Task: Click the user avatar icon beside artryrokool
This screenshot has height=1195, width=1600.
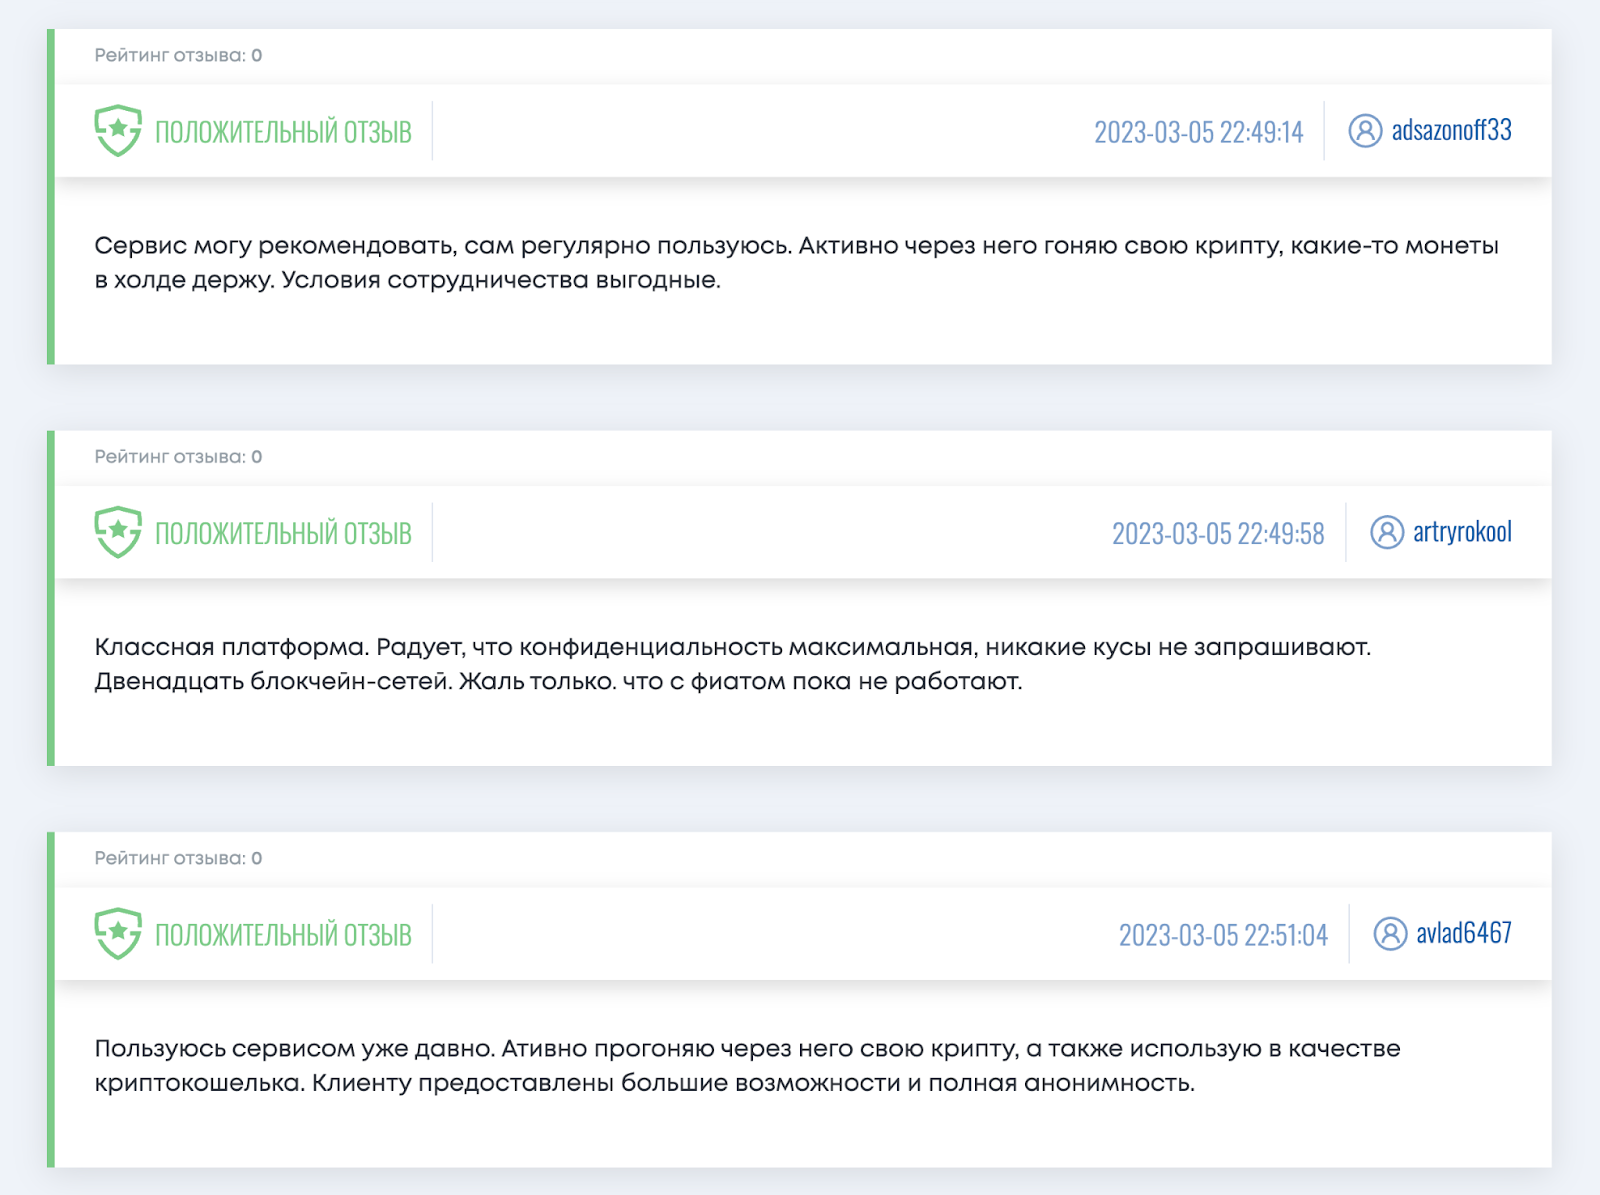Action: (1386, 532)
